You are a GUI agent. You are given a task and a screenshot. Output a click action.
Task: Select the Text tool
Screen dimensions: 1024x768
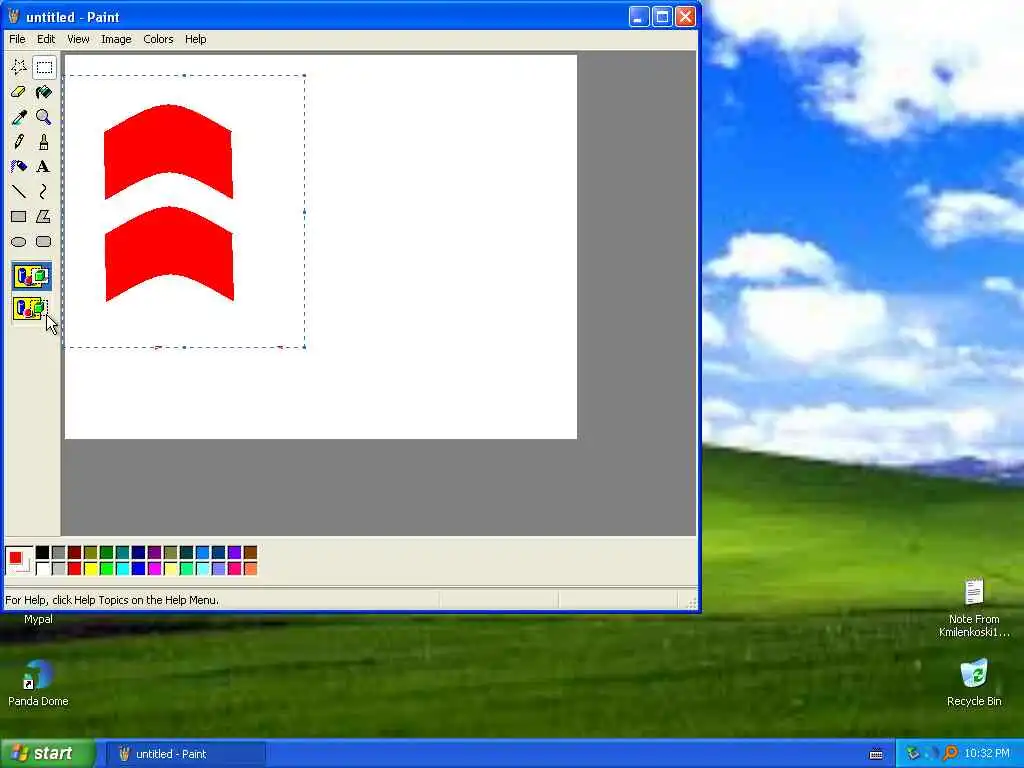pyautogui.click(x=44, y=167)
